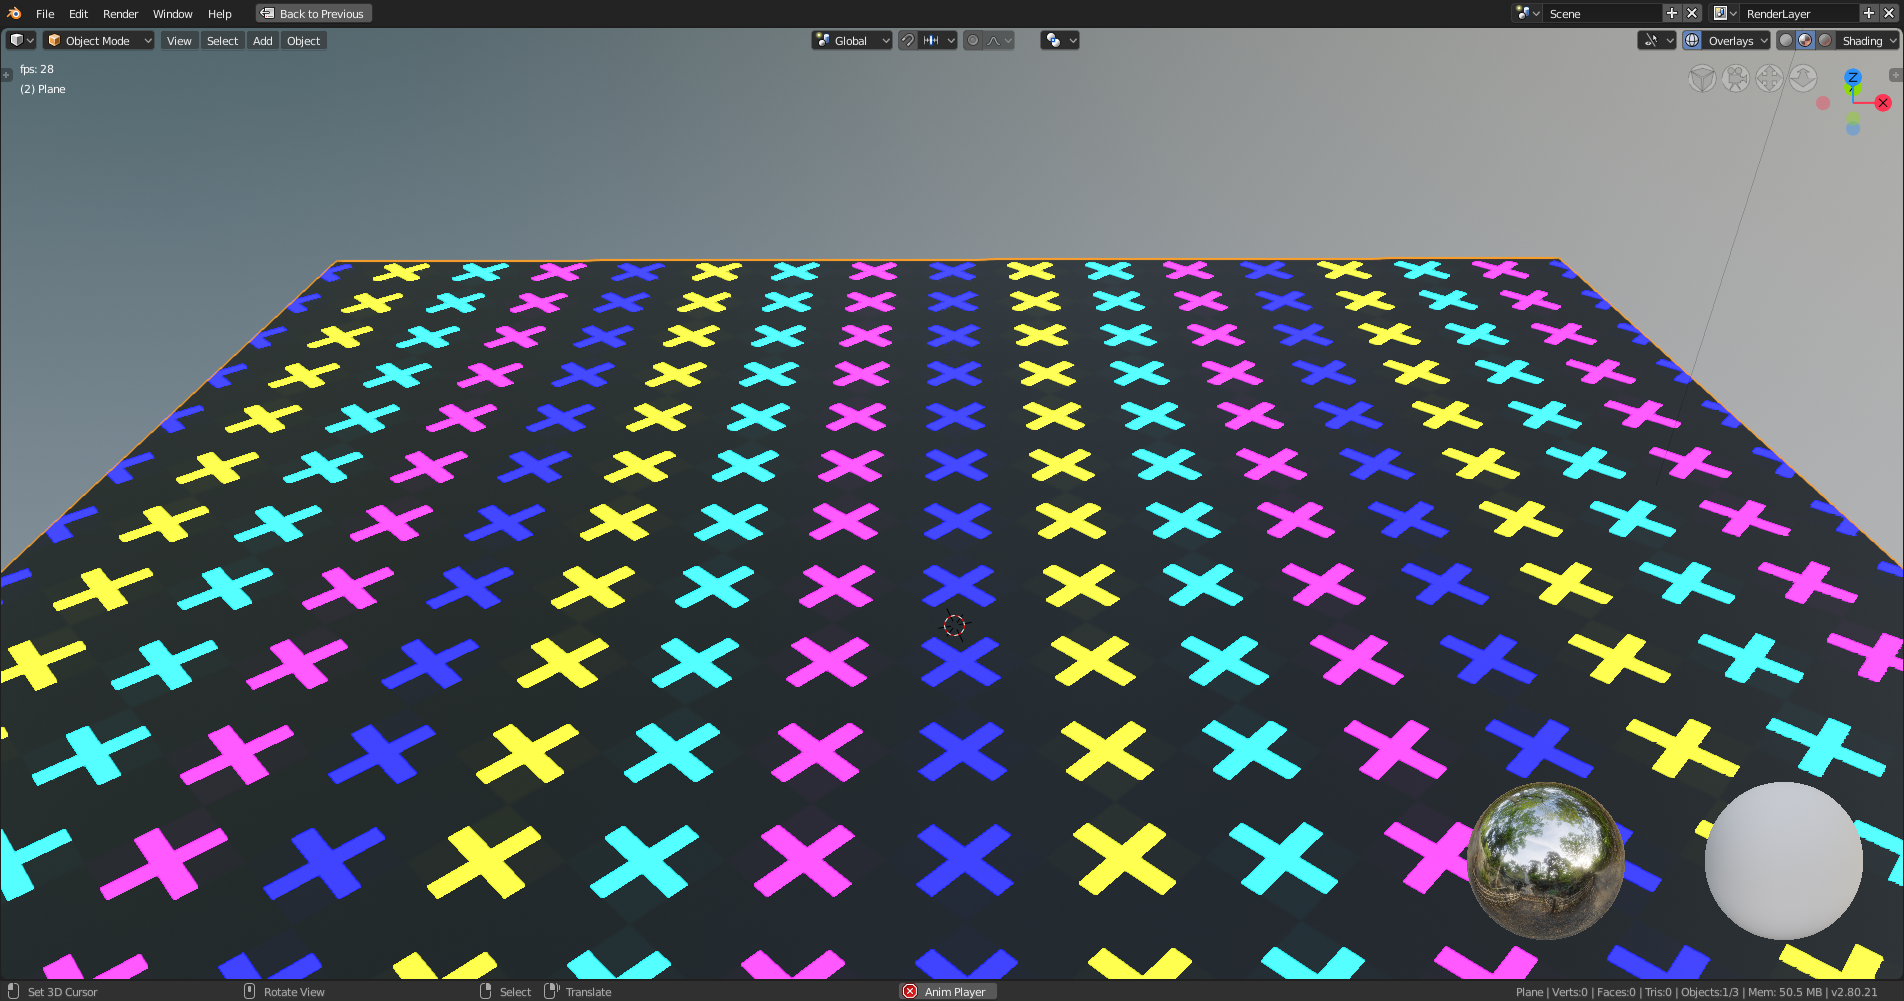This screenshot has height=1001, width=1904.
Task: Click the (2) Plane object label
Action: [x=43, y=89]
